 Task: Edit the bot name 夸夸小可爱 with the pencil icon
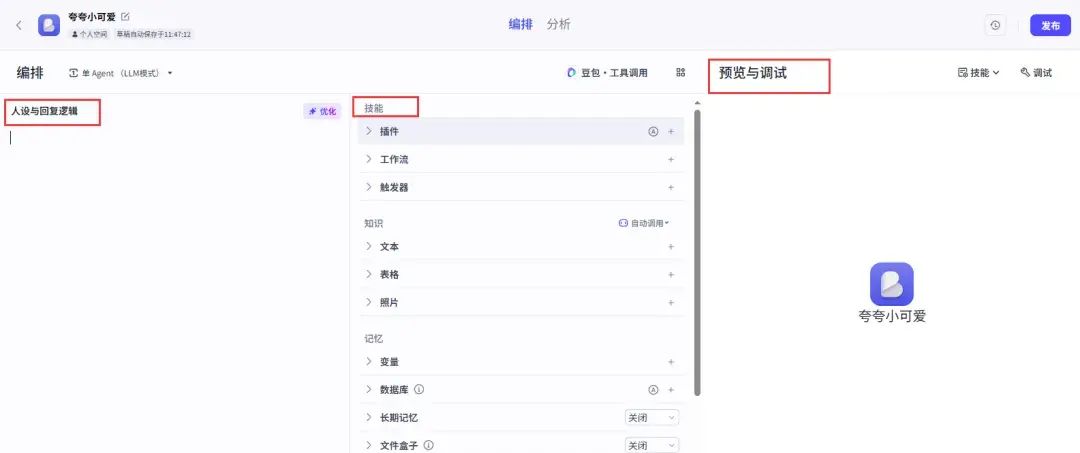pos(125,17)
